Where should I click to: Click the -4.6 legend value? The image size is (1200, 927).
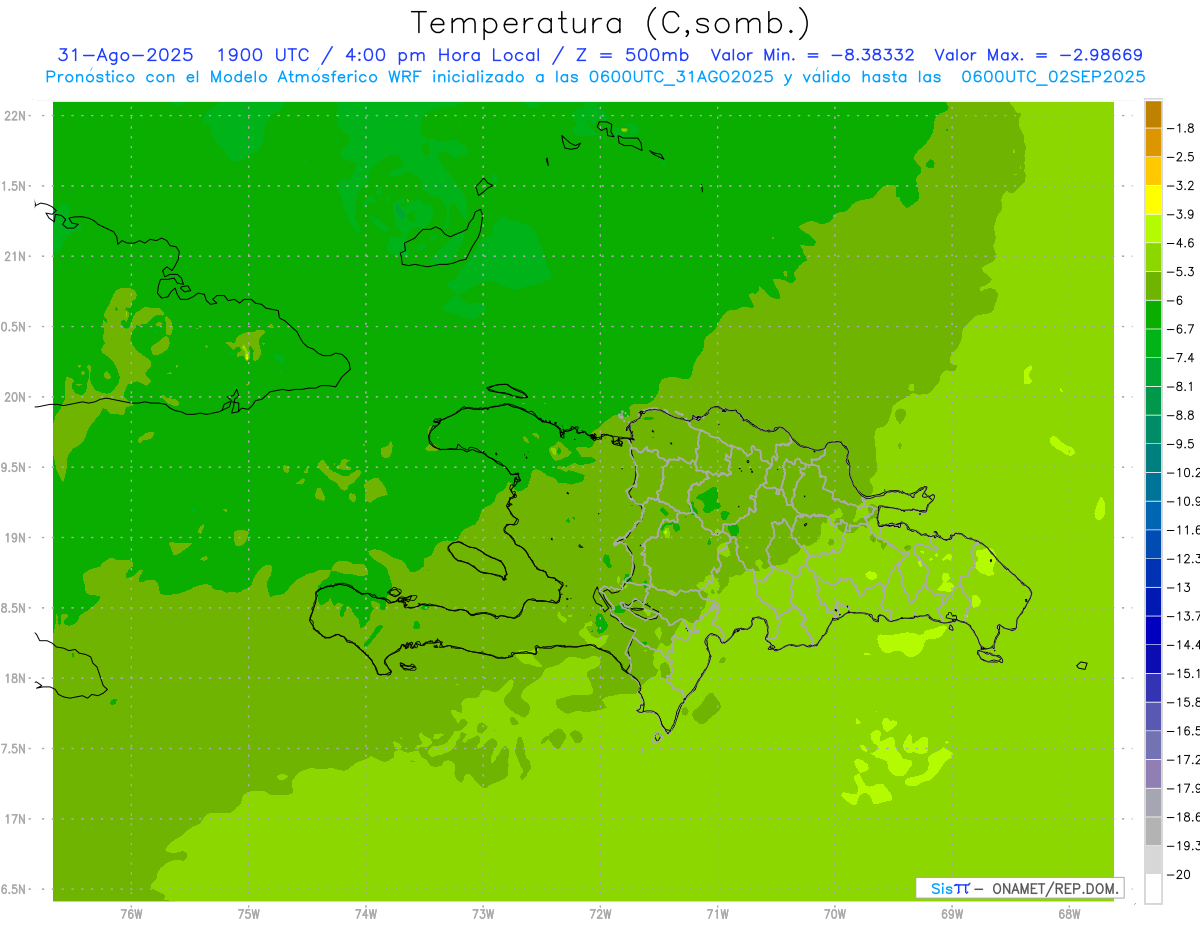[1181, 243]
